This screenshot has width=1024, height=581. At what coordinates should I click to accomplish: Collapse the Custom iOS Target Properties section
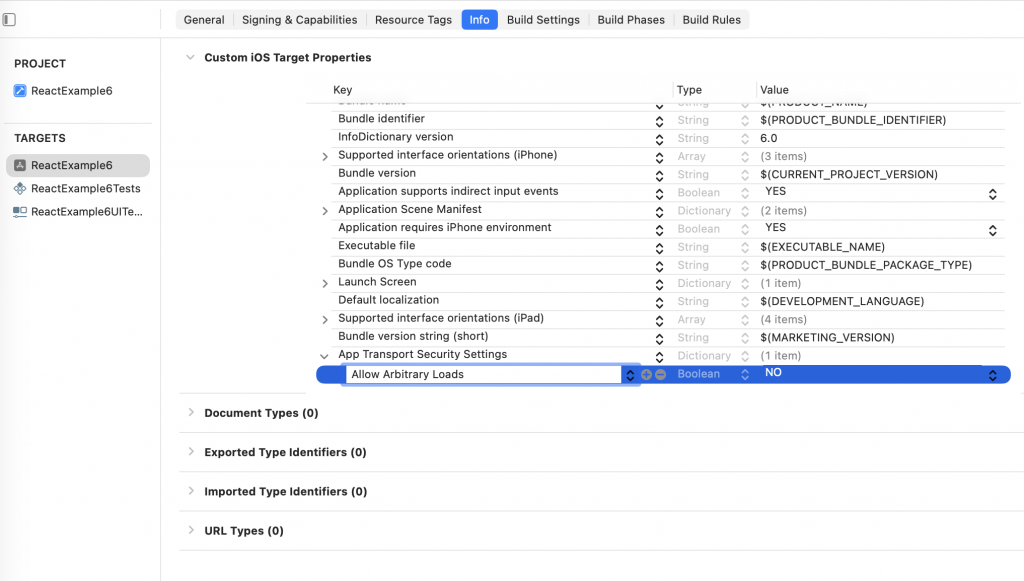point(191,57)
